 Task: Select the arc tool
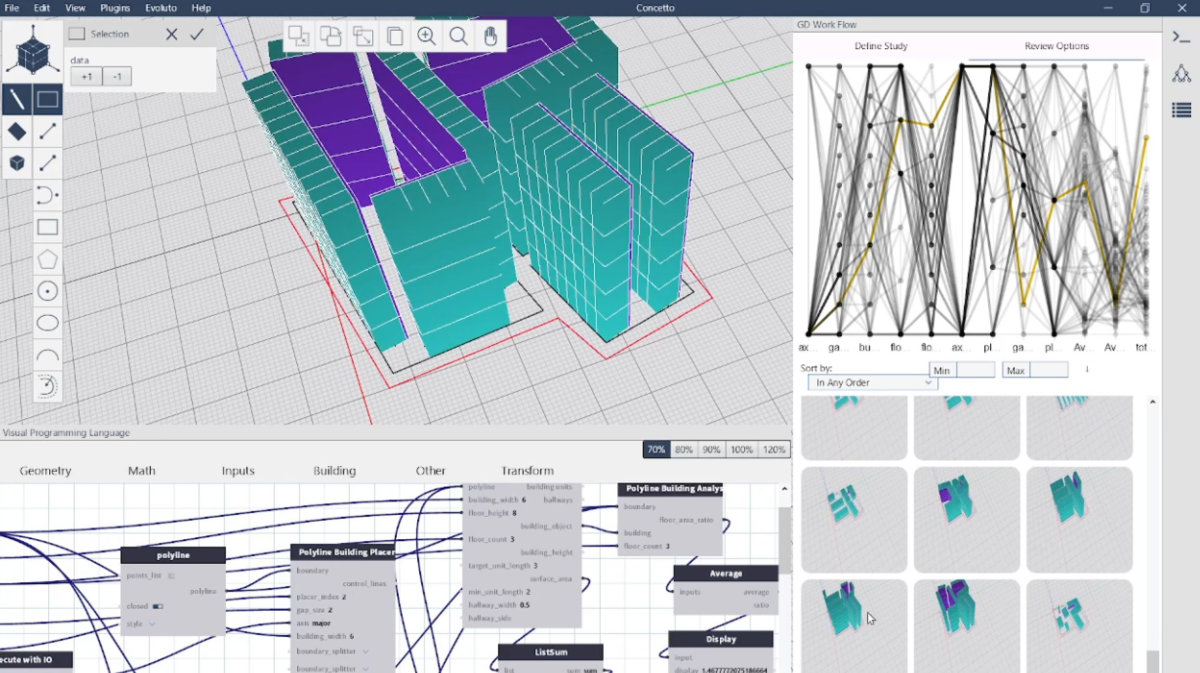[48, 355]
